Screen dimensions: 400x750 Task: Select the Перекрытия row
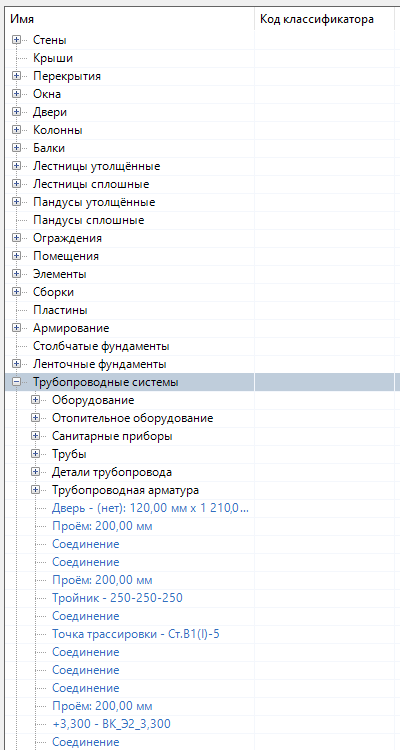67,76
